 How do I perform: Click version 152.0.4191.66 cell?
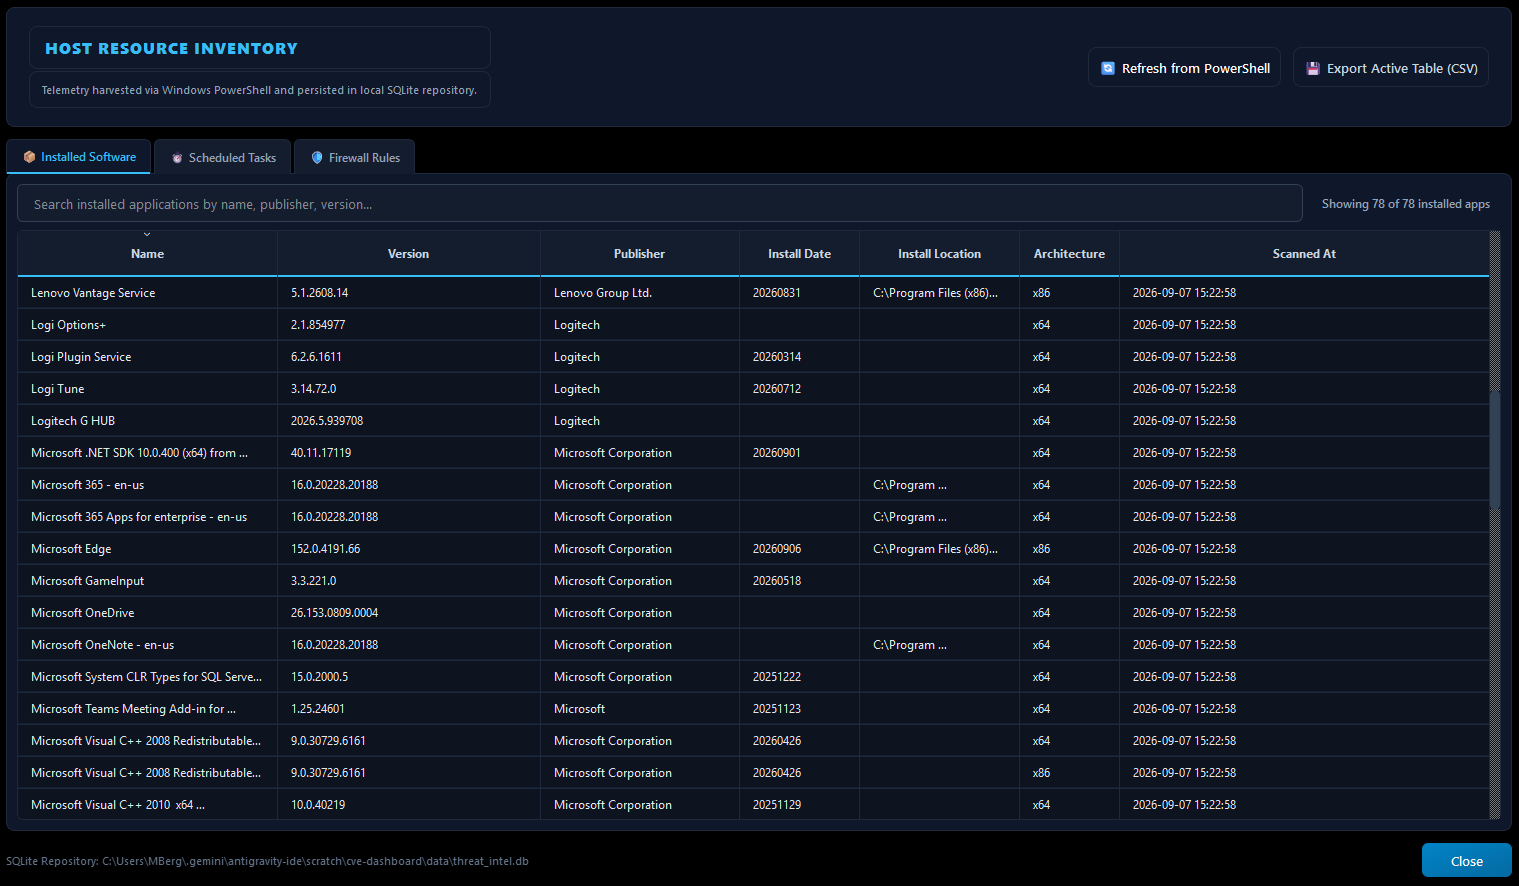409,549
